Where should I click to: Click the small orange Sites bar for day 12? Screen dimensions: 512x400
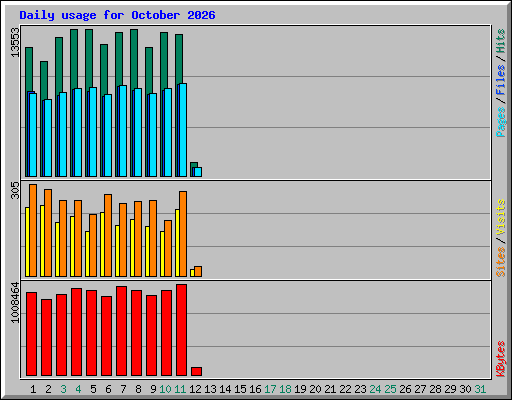[x=198, y=271]
